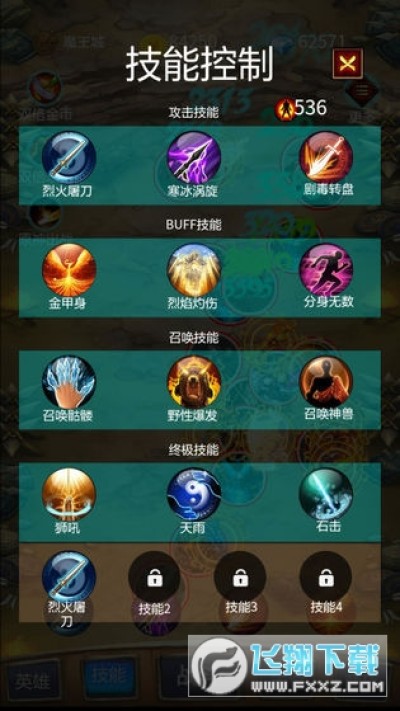Viewport: 400px width, 711px height.
Task: Select the 野性爆发 bear summon skill
Action: coord(194,382)
